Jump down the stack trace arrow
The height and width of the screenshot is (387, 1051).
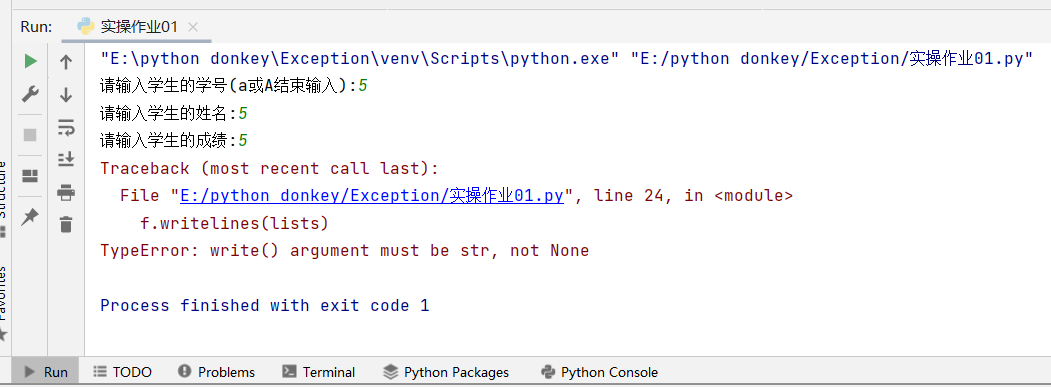(x=66, y=95)
